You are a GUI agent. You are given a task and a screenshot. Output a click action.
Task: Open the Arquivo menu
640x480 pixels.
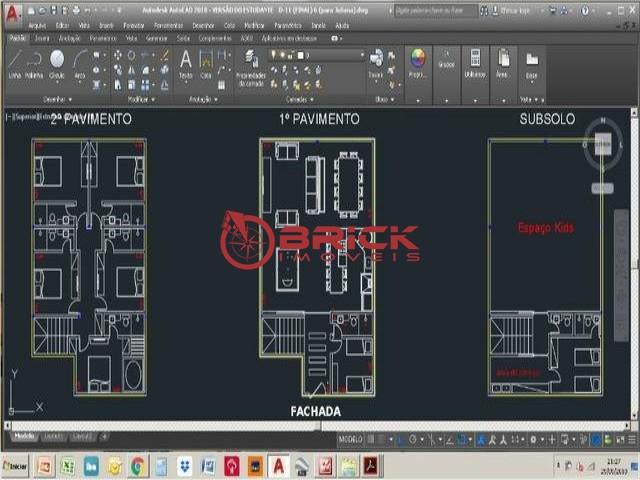pos(37,25)
